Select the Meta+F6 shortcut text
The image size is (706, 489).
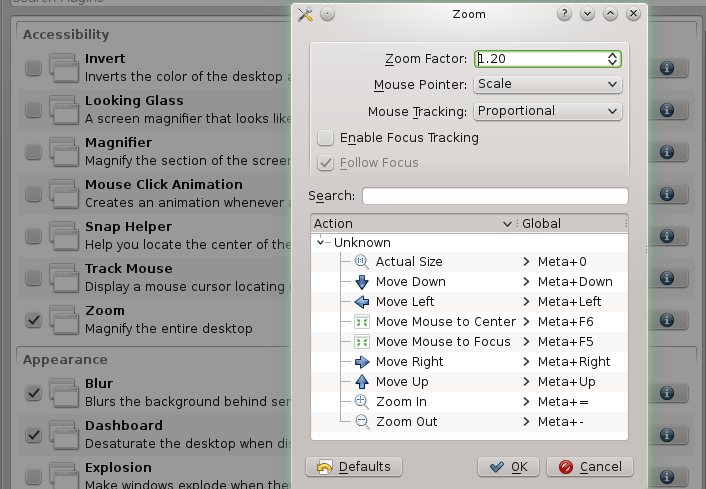(x=566, y=321)
